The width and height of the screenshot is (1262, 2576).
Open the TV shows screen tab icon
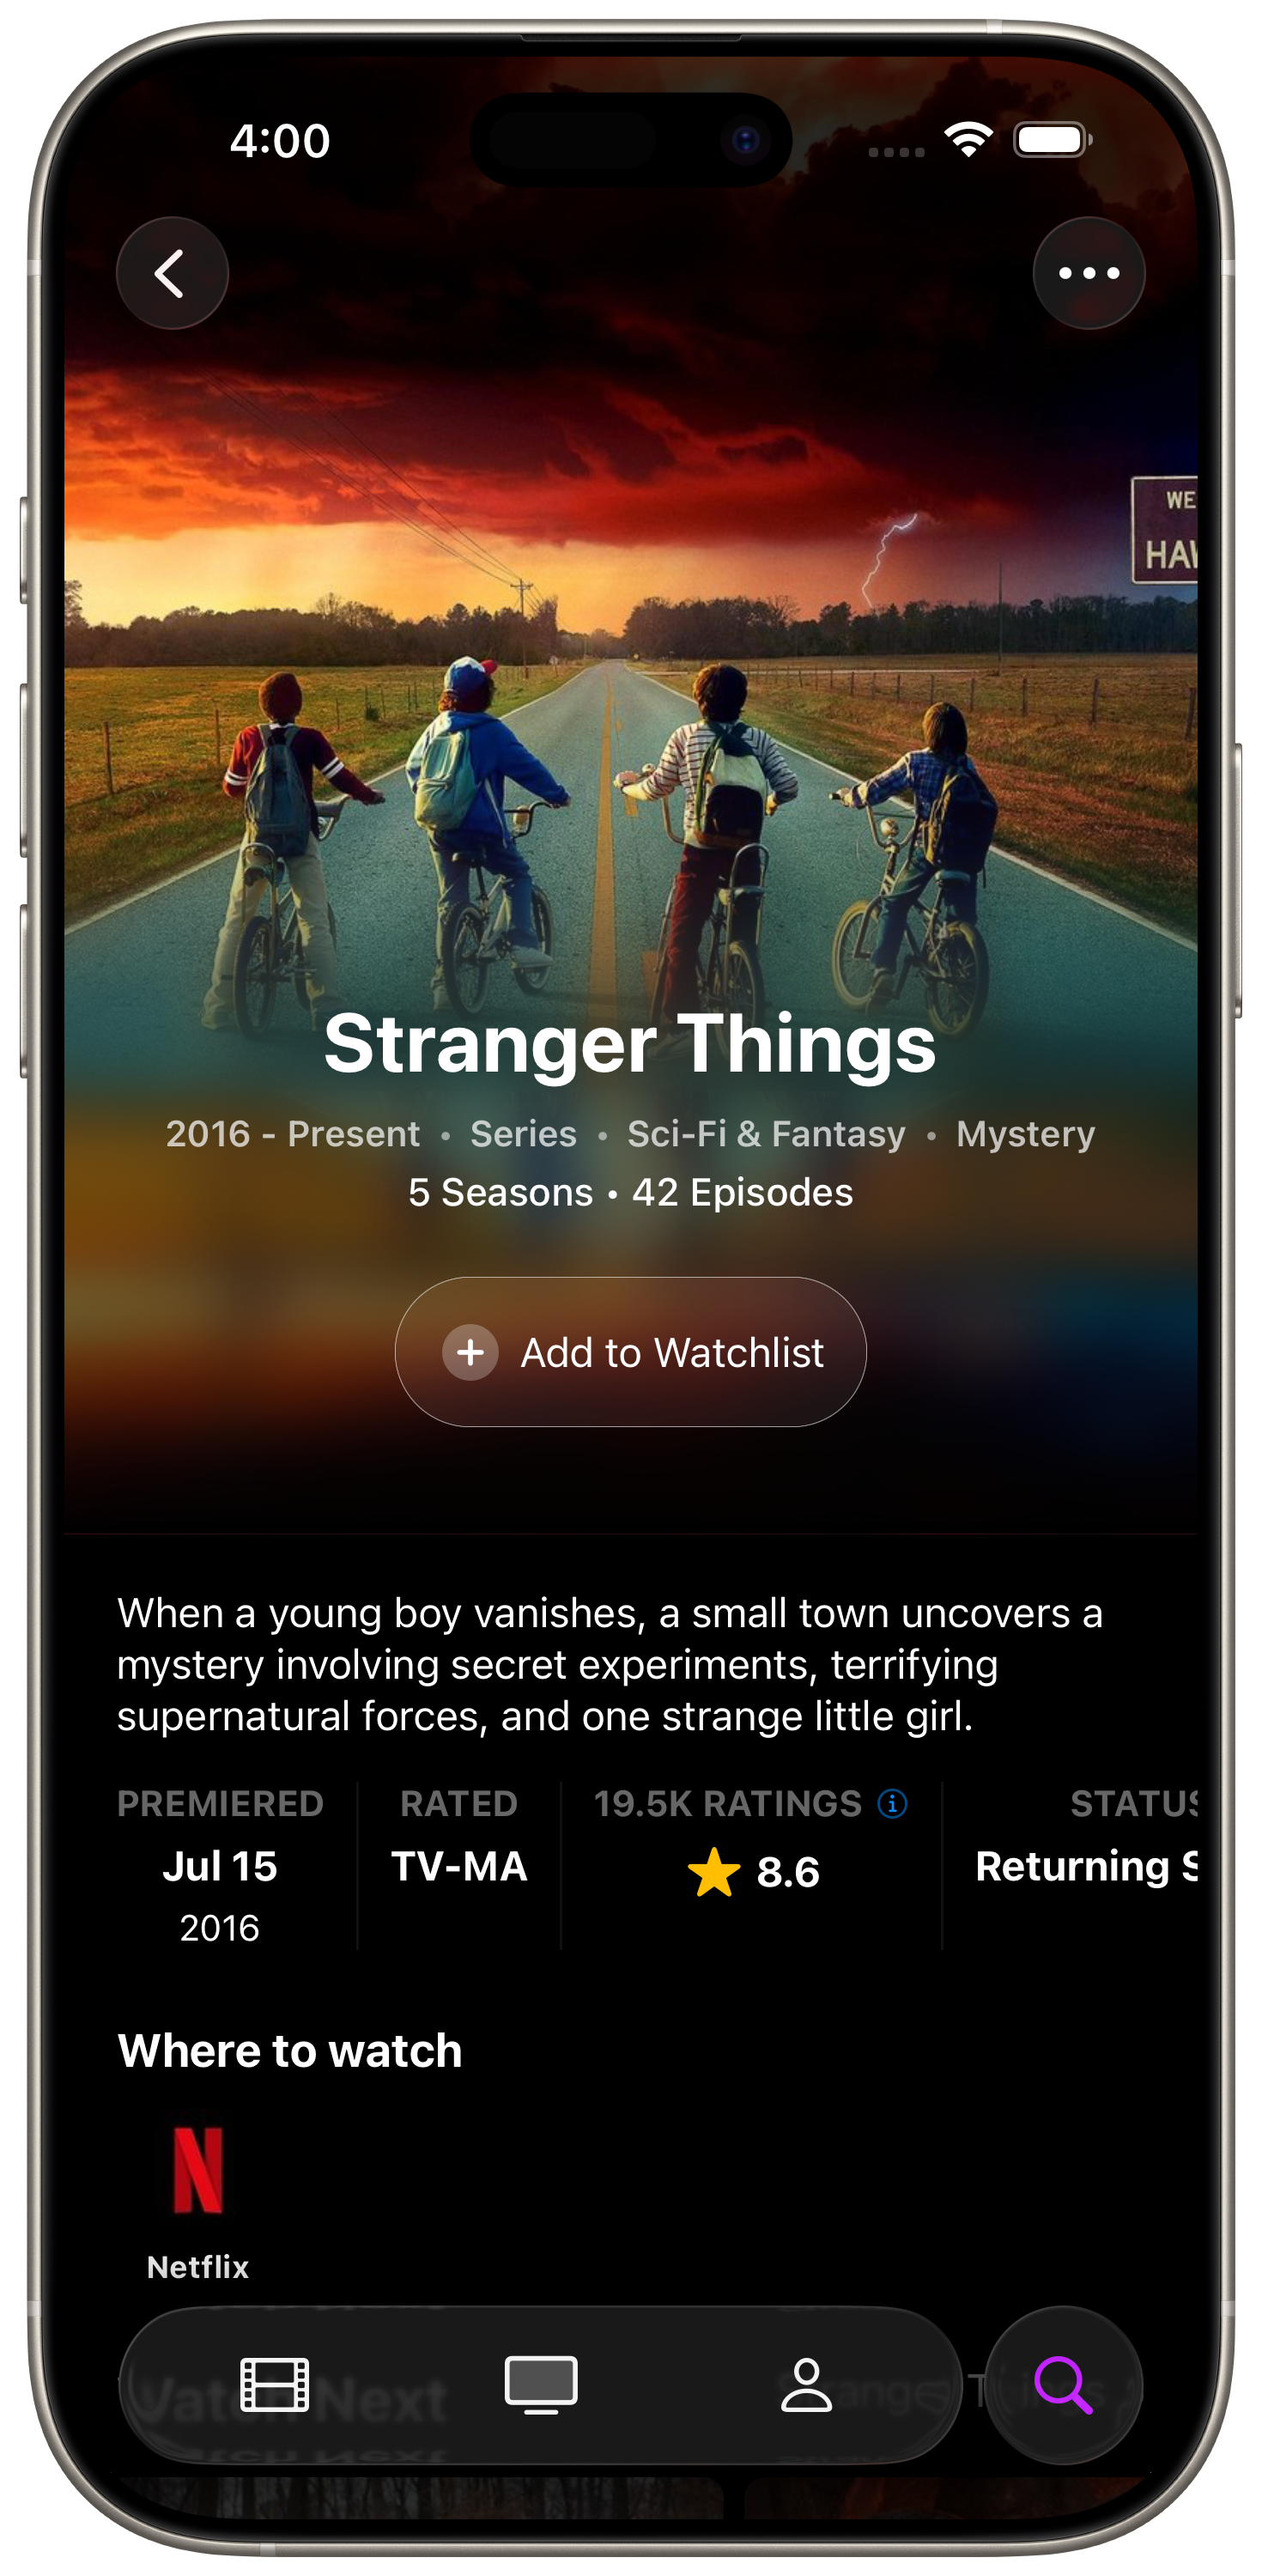point(540,2384)
